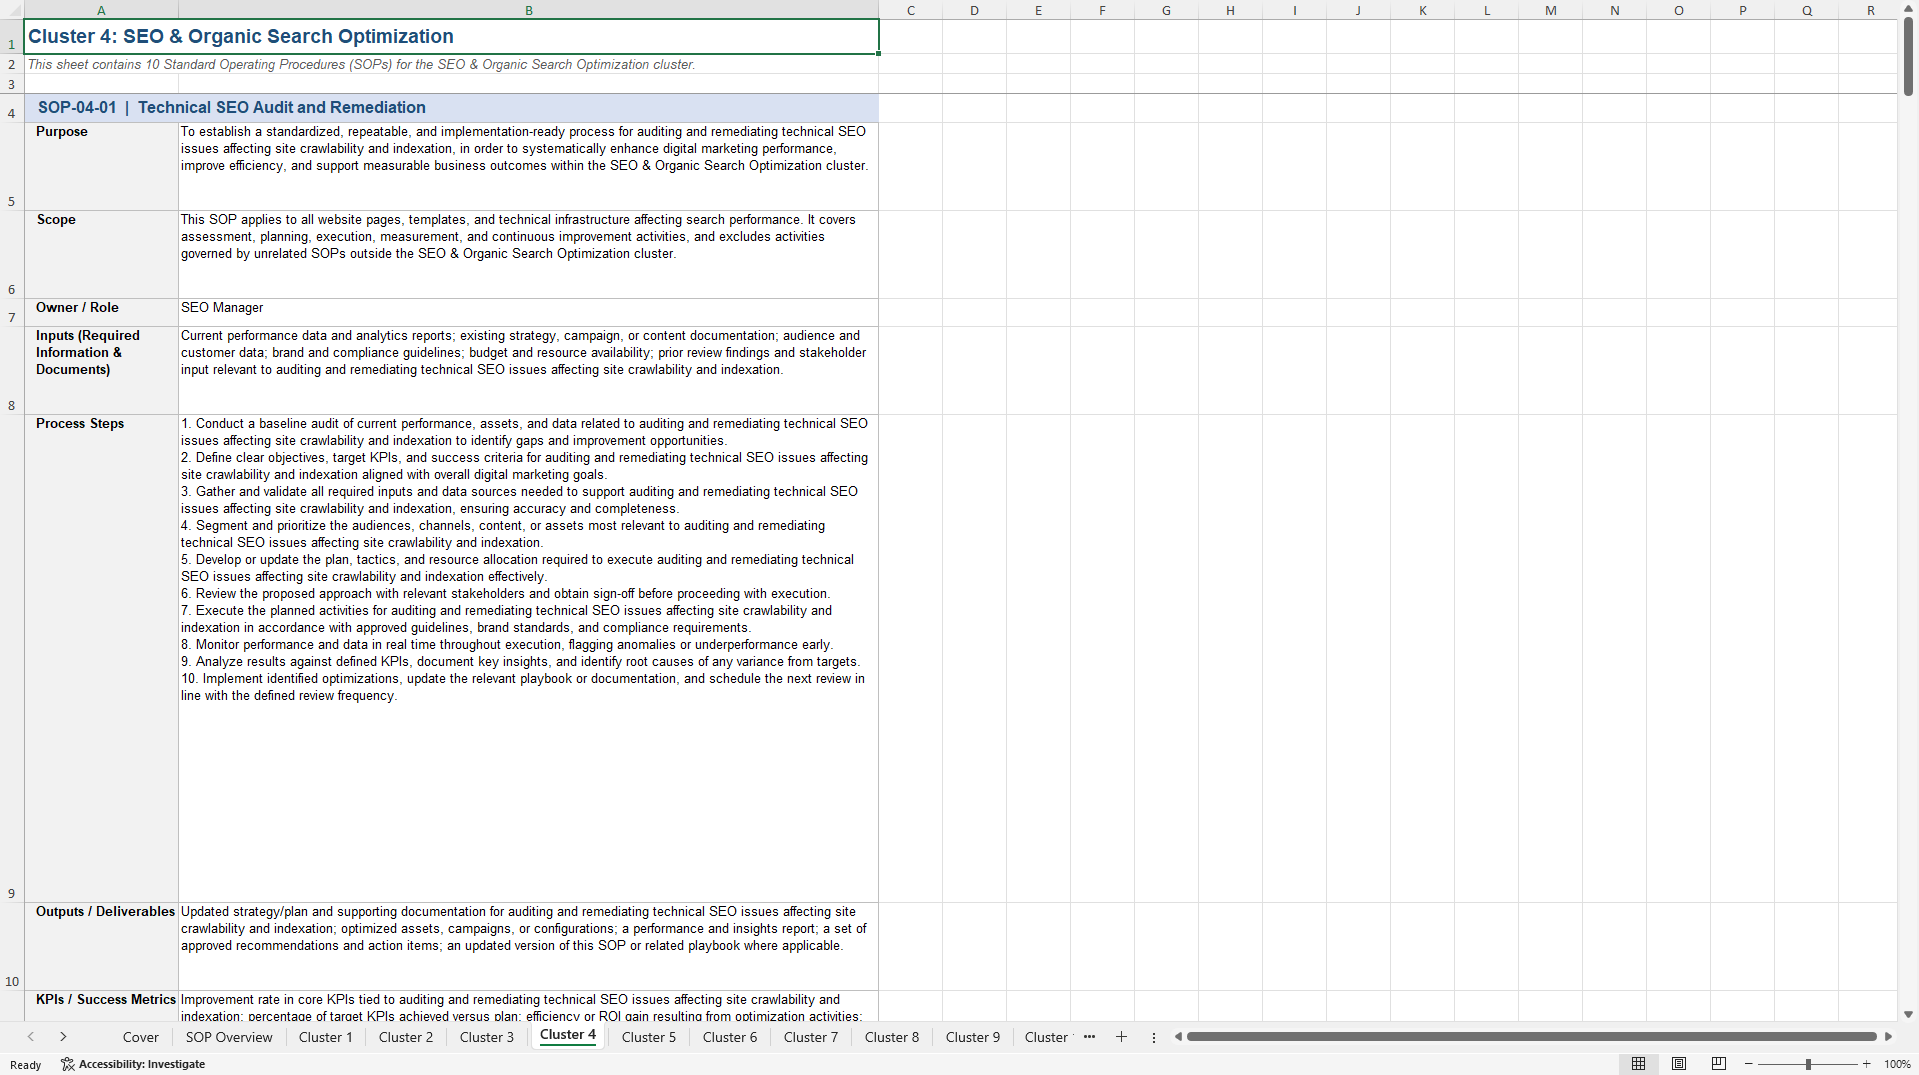Select row 9 header
Image resolution: width=1919 pixels, height=1075 pixels.
12,659
